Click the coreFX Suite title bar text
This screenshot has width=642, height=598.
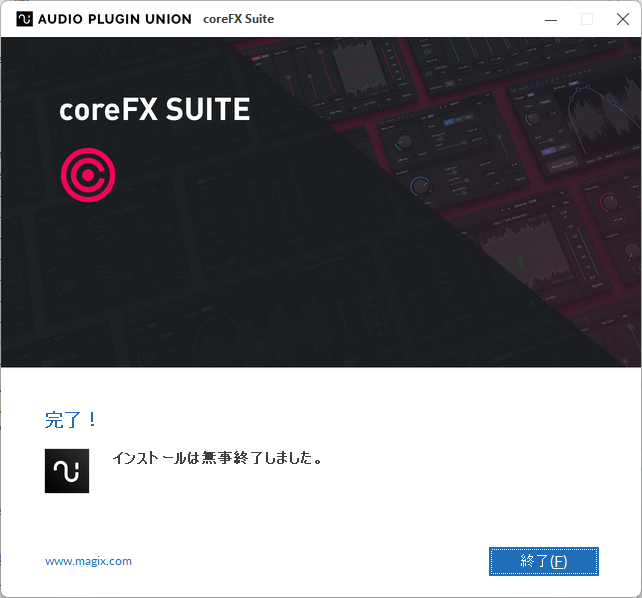238,19
